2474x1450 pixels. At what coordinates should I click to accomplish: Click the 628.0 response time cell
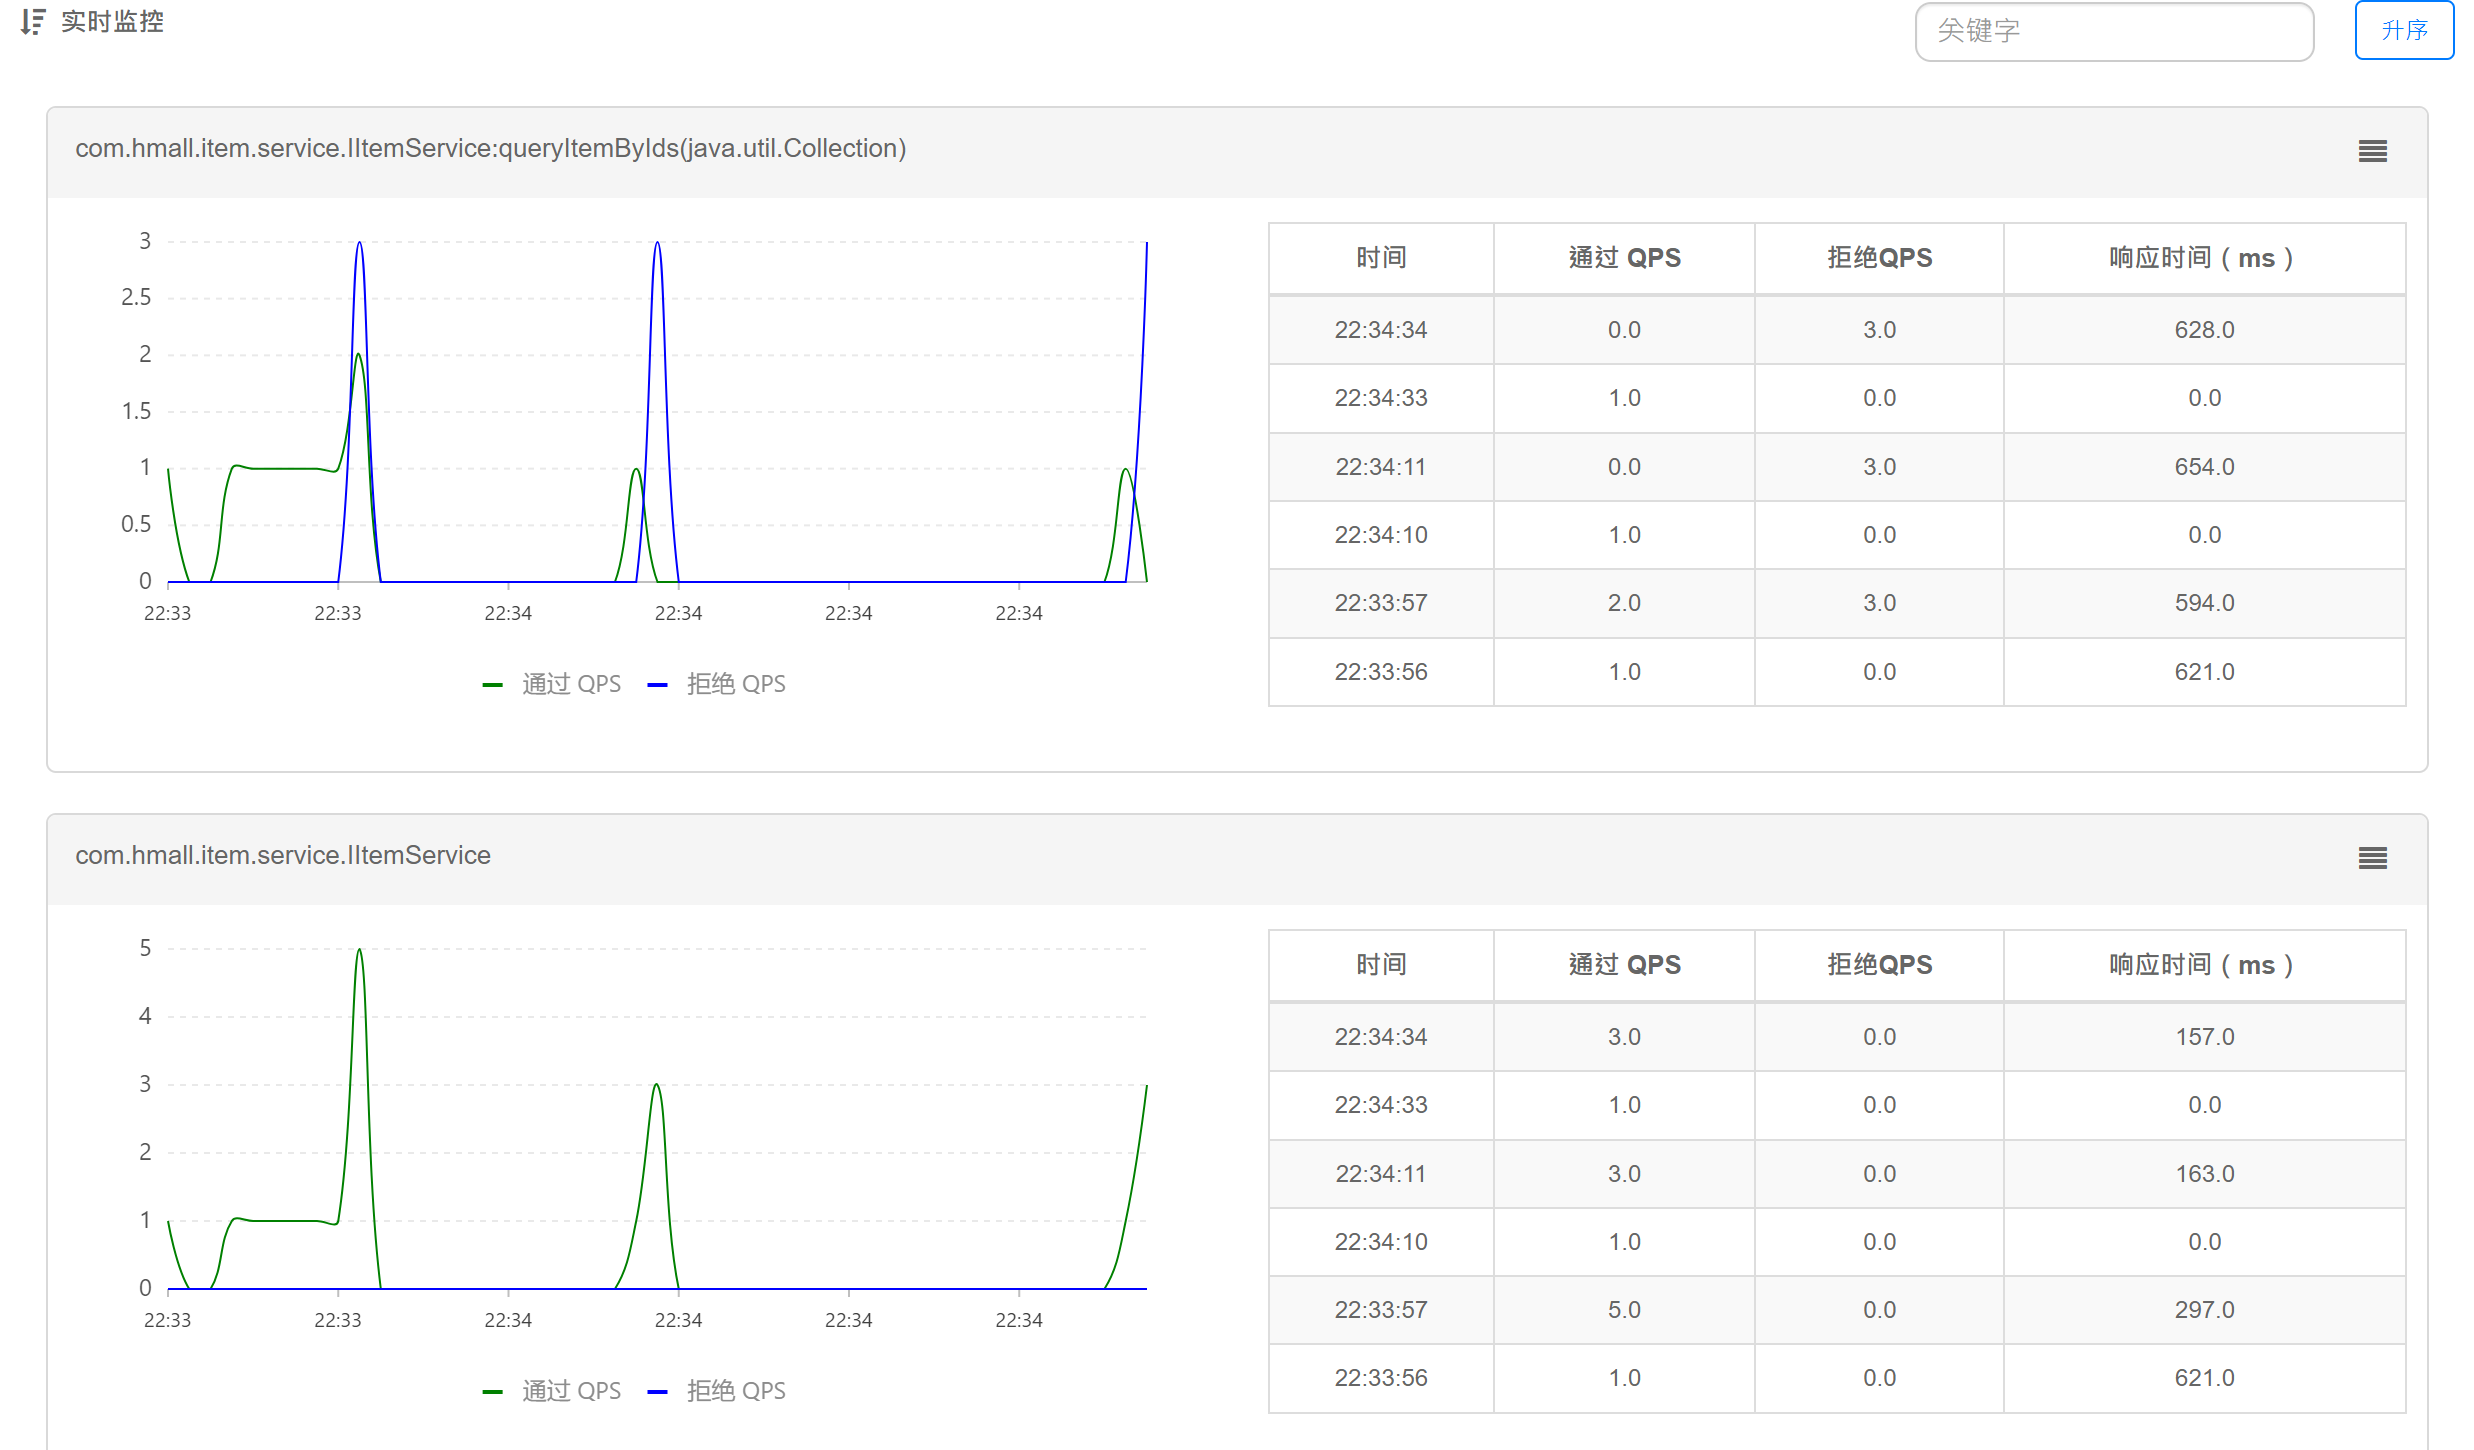[x=2204, y=330]
